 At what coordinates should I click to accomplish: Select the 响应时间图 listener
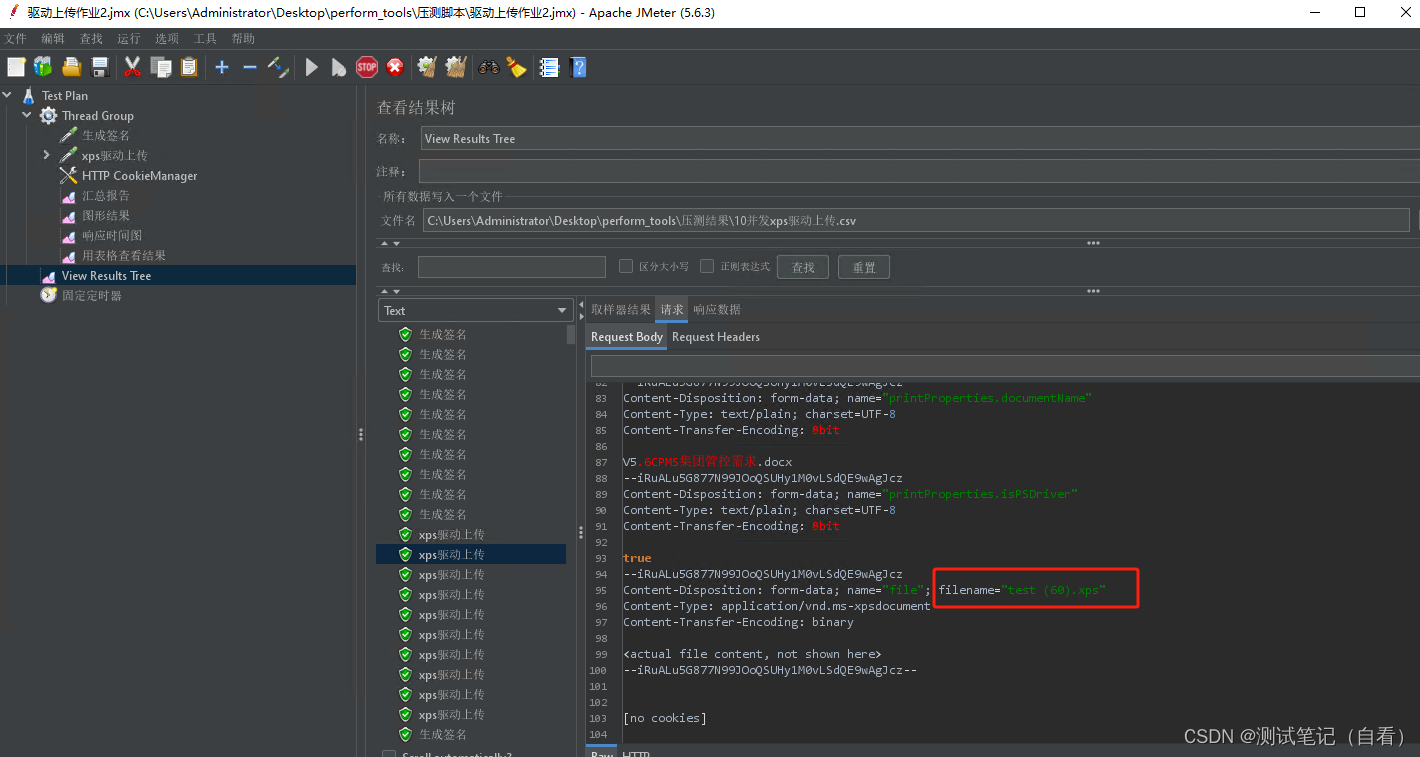(112, 236)
